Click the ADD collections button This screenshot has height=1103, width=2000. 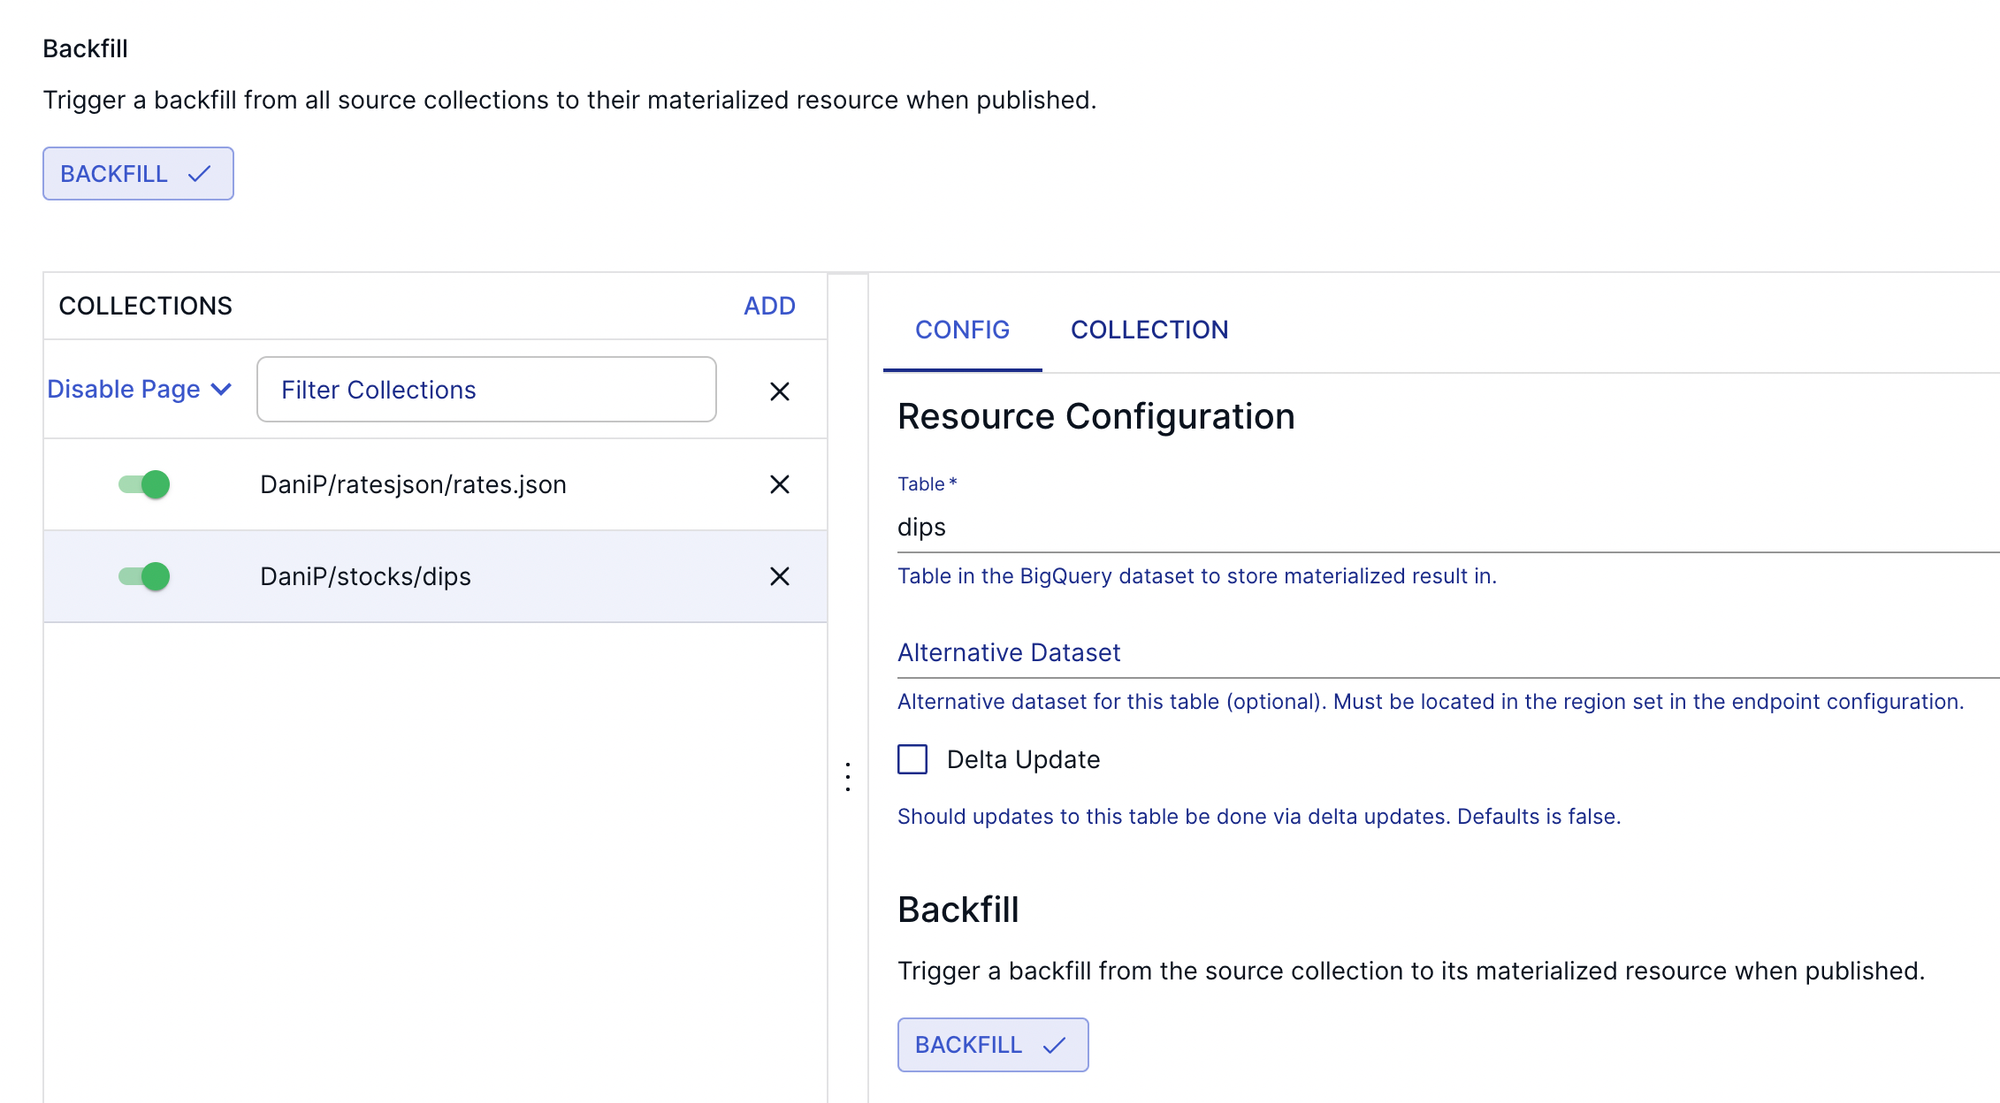[x=769, y=306]
